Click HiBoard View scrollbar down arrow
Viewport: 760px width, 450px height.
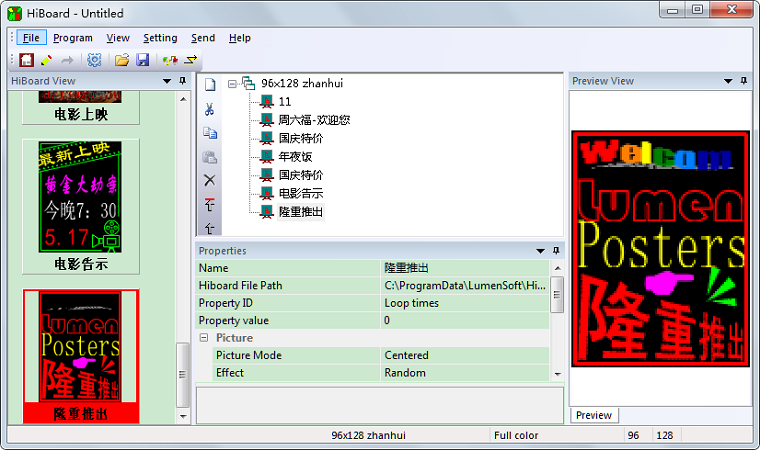pyautogui.click(x=183, y=416)
